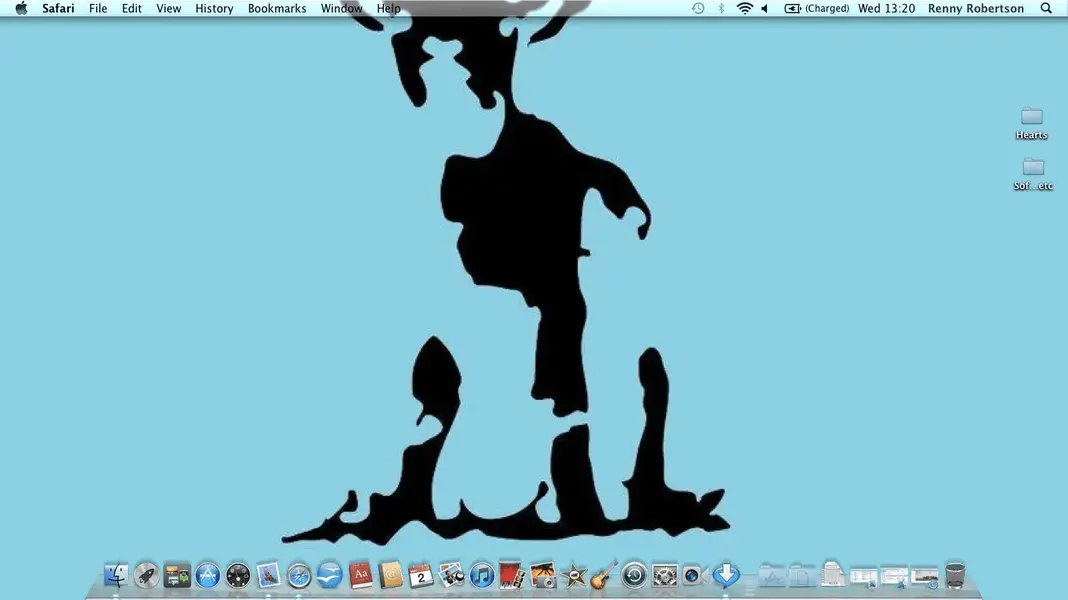Open the Dictionary app

point(361,575)
